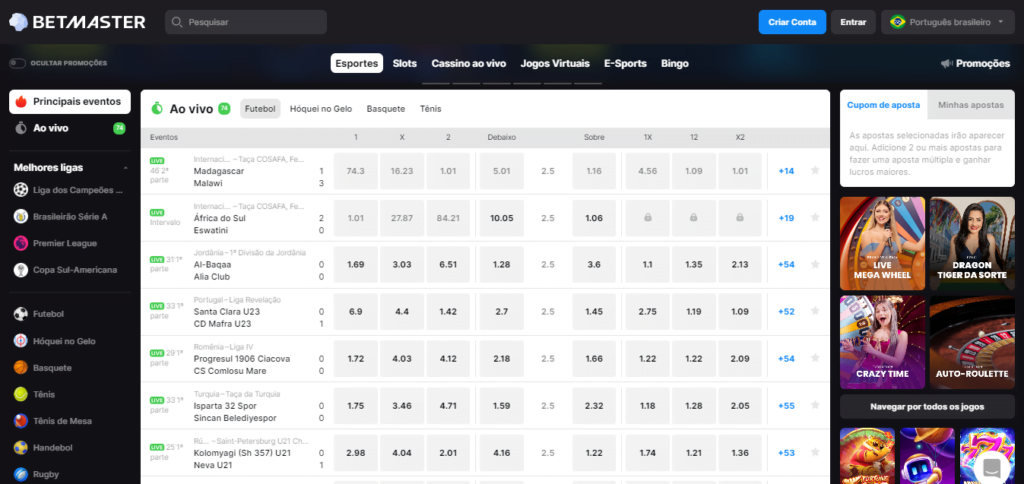This screenshot has height=484, width=1024.
Task: Filter live events by Basquete
Action: pos(386,109)
